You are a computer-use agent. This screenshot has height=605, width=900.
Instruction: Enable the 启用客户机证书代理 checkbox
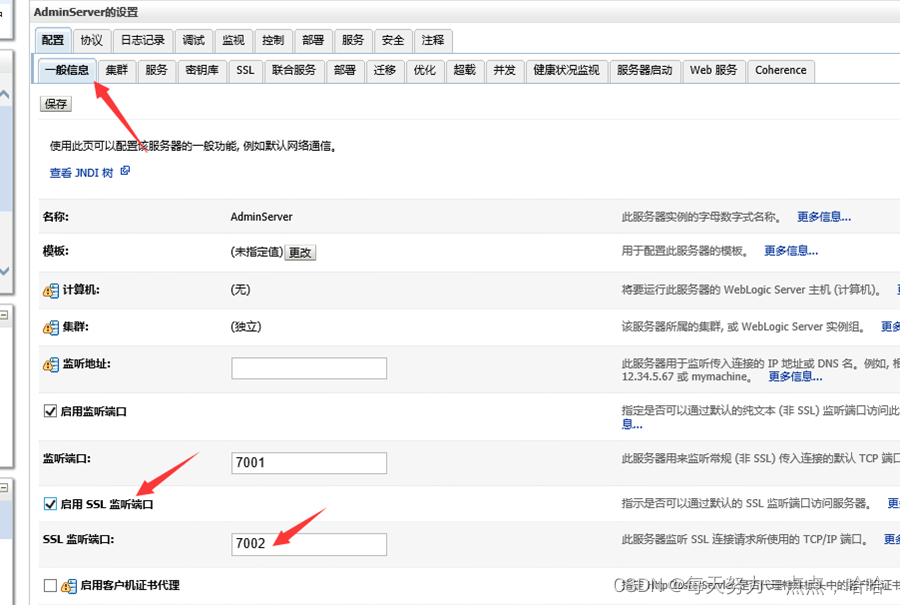[50, 587]
